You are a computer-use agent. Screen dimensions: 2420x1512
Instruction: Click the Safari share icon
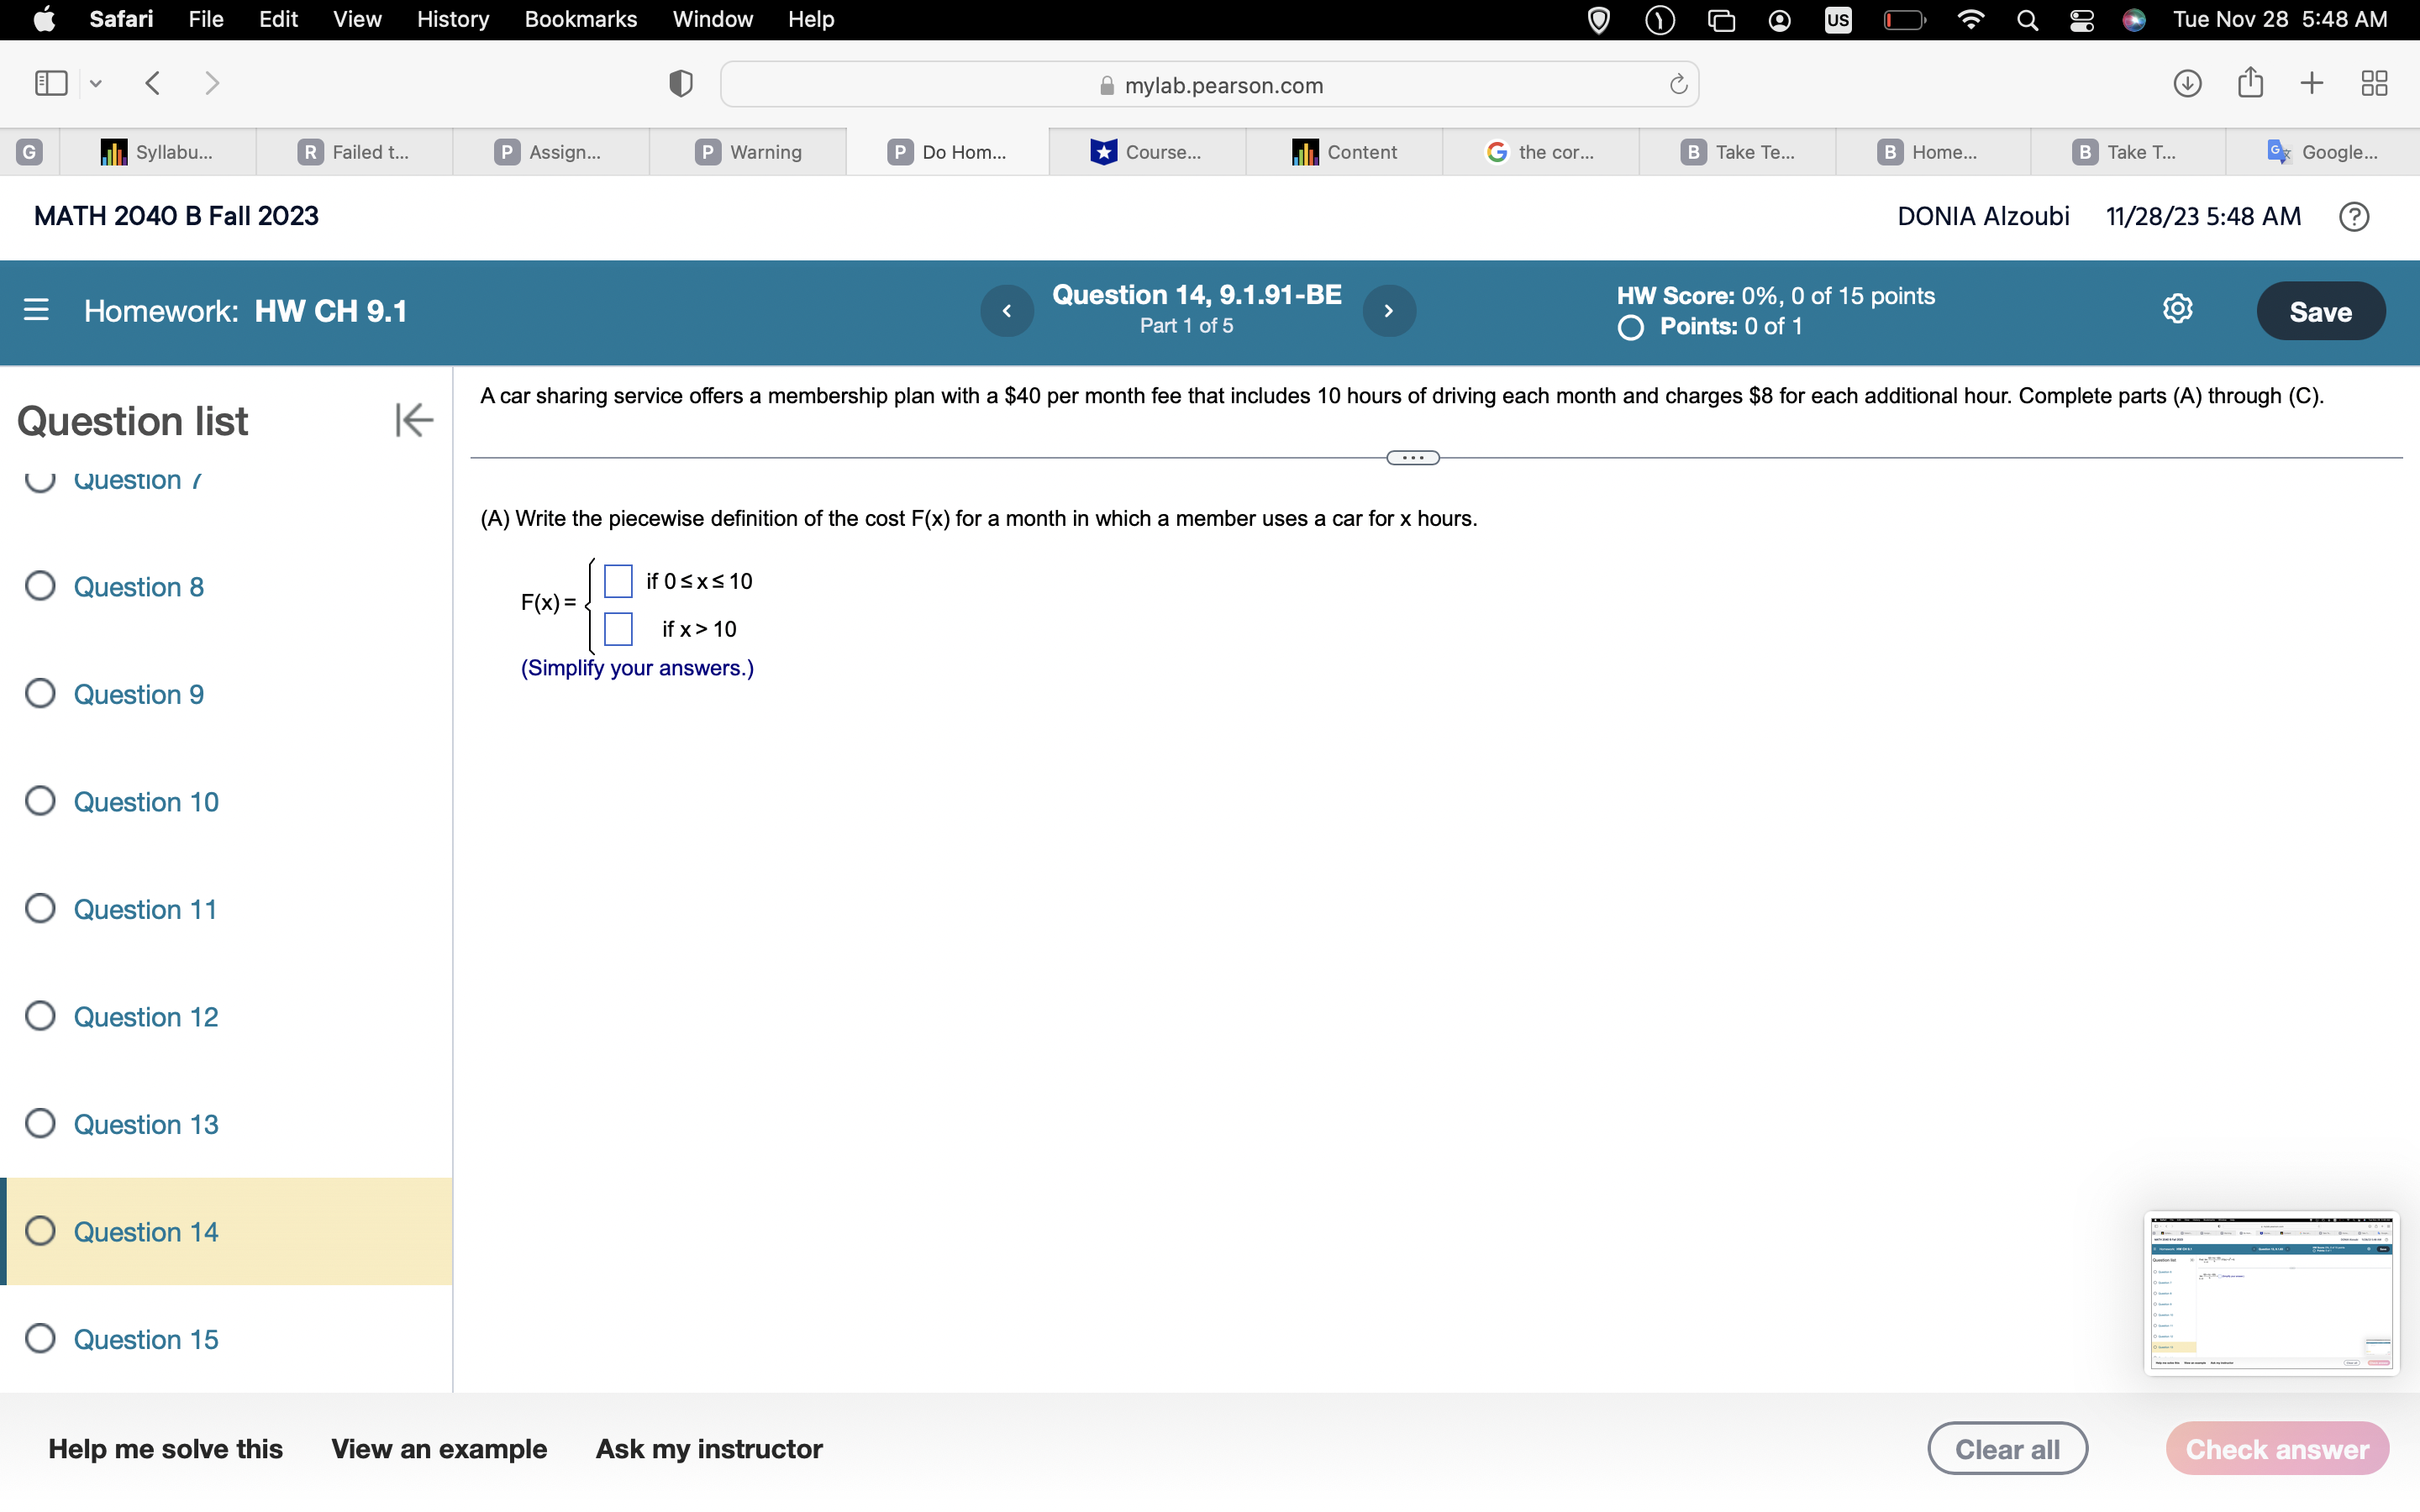pos(2250,83)
